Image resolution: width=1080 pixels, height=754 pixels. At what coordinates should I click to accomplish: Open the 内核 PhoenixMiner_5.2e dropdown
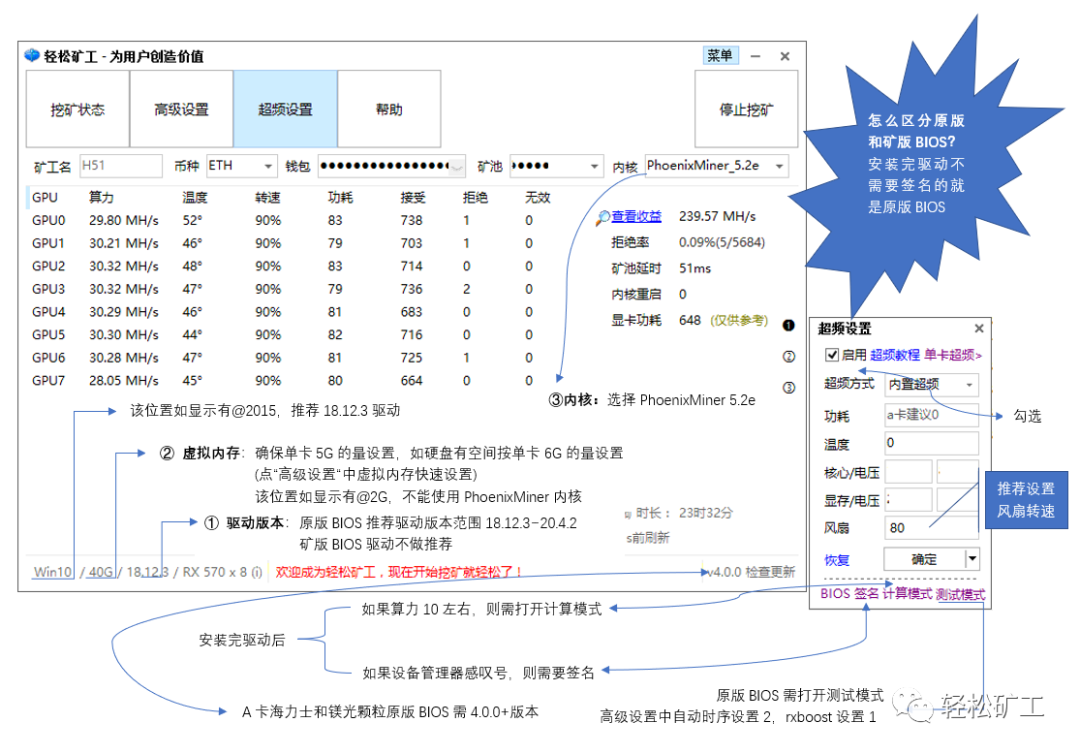click(779, 166)
